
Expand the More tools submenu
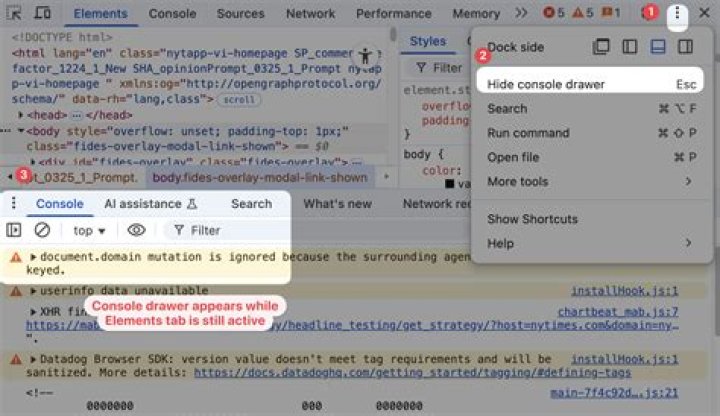pos(590,182)
